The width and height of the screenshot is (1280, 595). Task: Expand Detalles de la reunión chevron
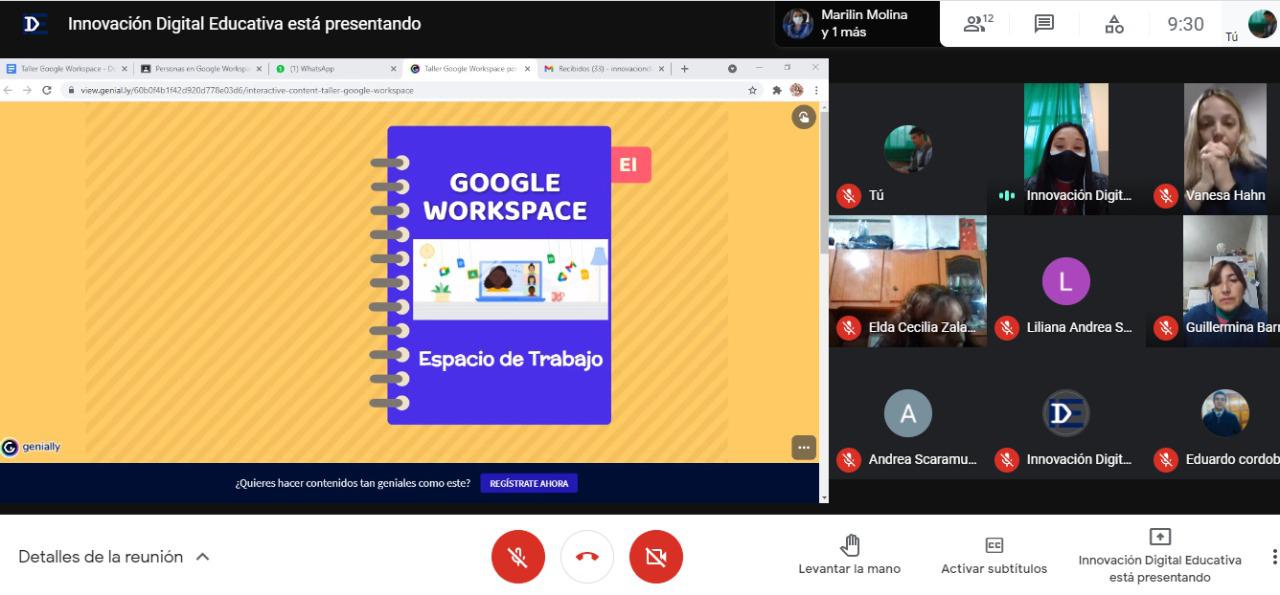point(203,557)
